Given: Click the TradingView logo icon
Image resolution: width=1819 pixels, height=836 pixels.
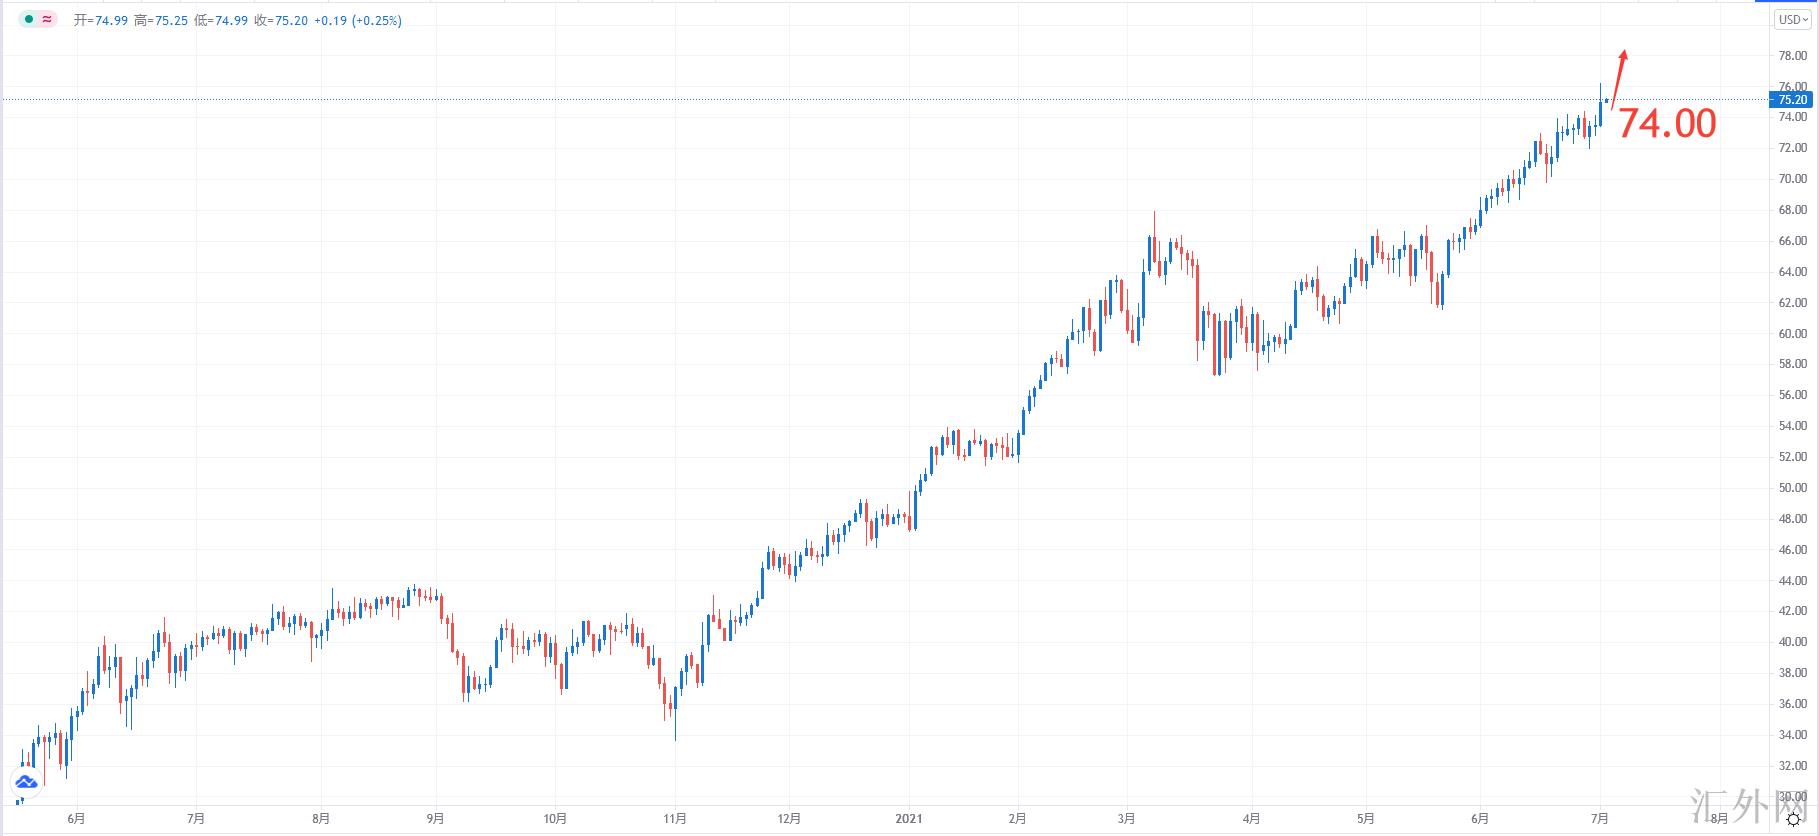Looking at the screenshot, I should click(x=26, y=781).
